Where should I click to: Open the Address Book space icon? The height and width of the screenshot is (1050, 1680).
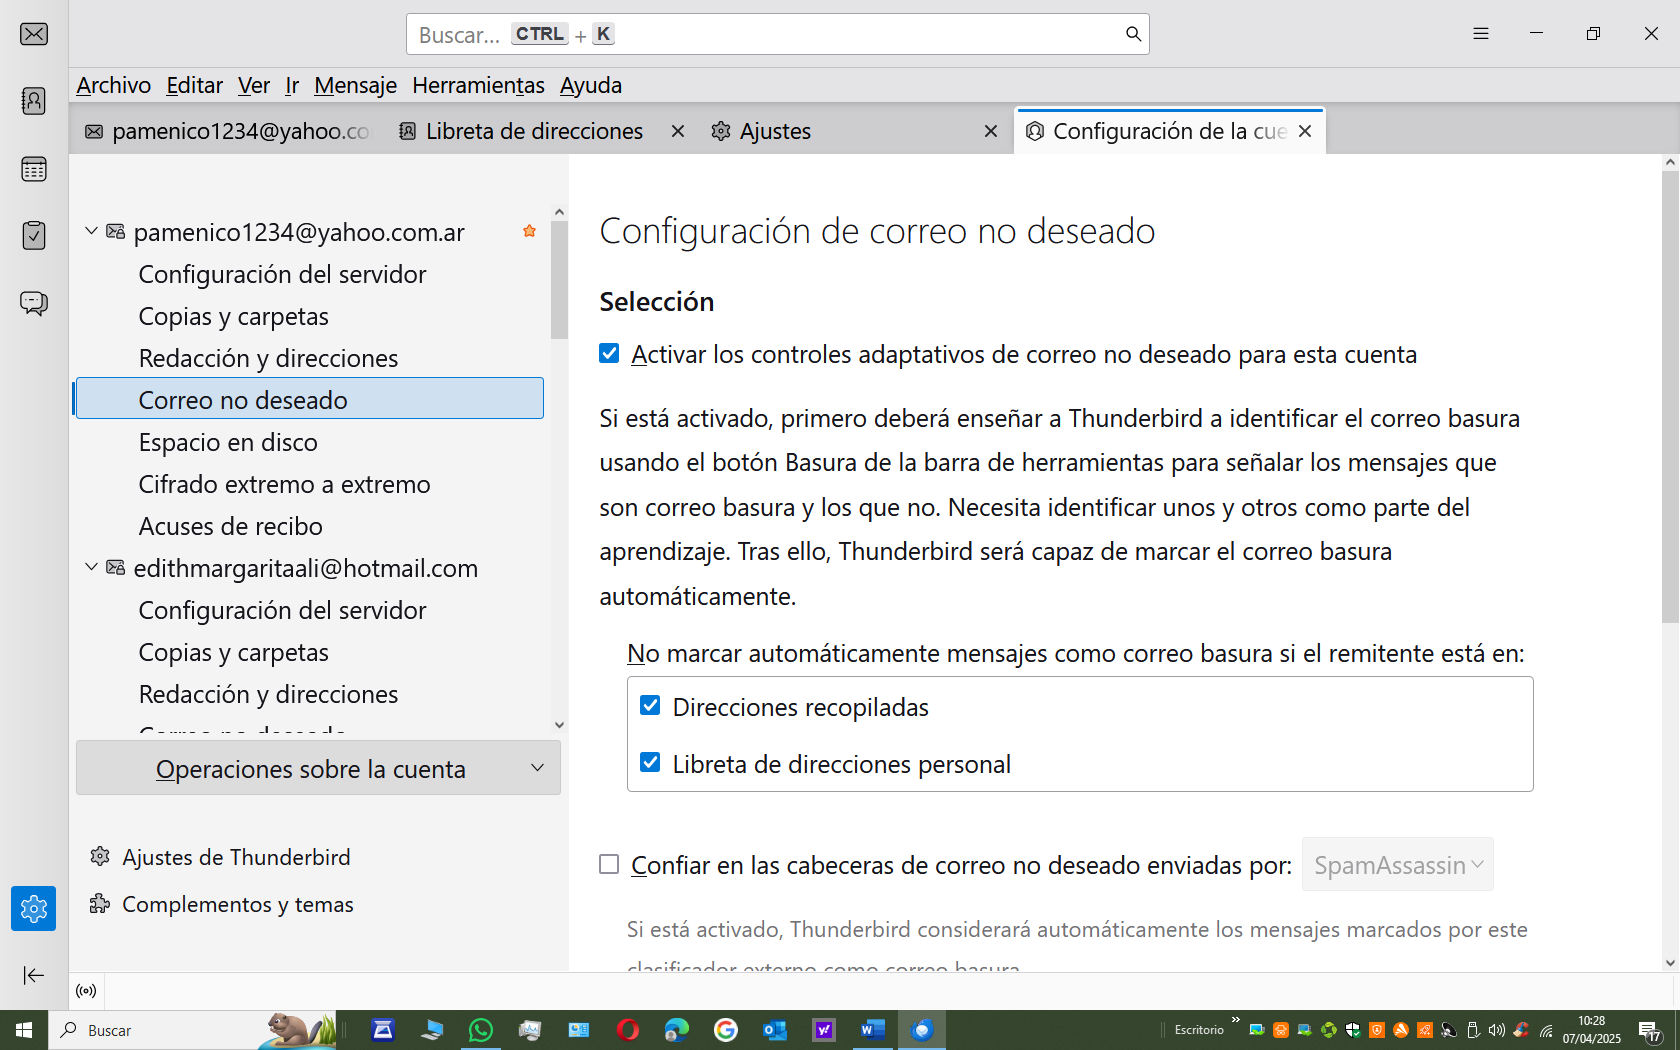coord(34,101)
